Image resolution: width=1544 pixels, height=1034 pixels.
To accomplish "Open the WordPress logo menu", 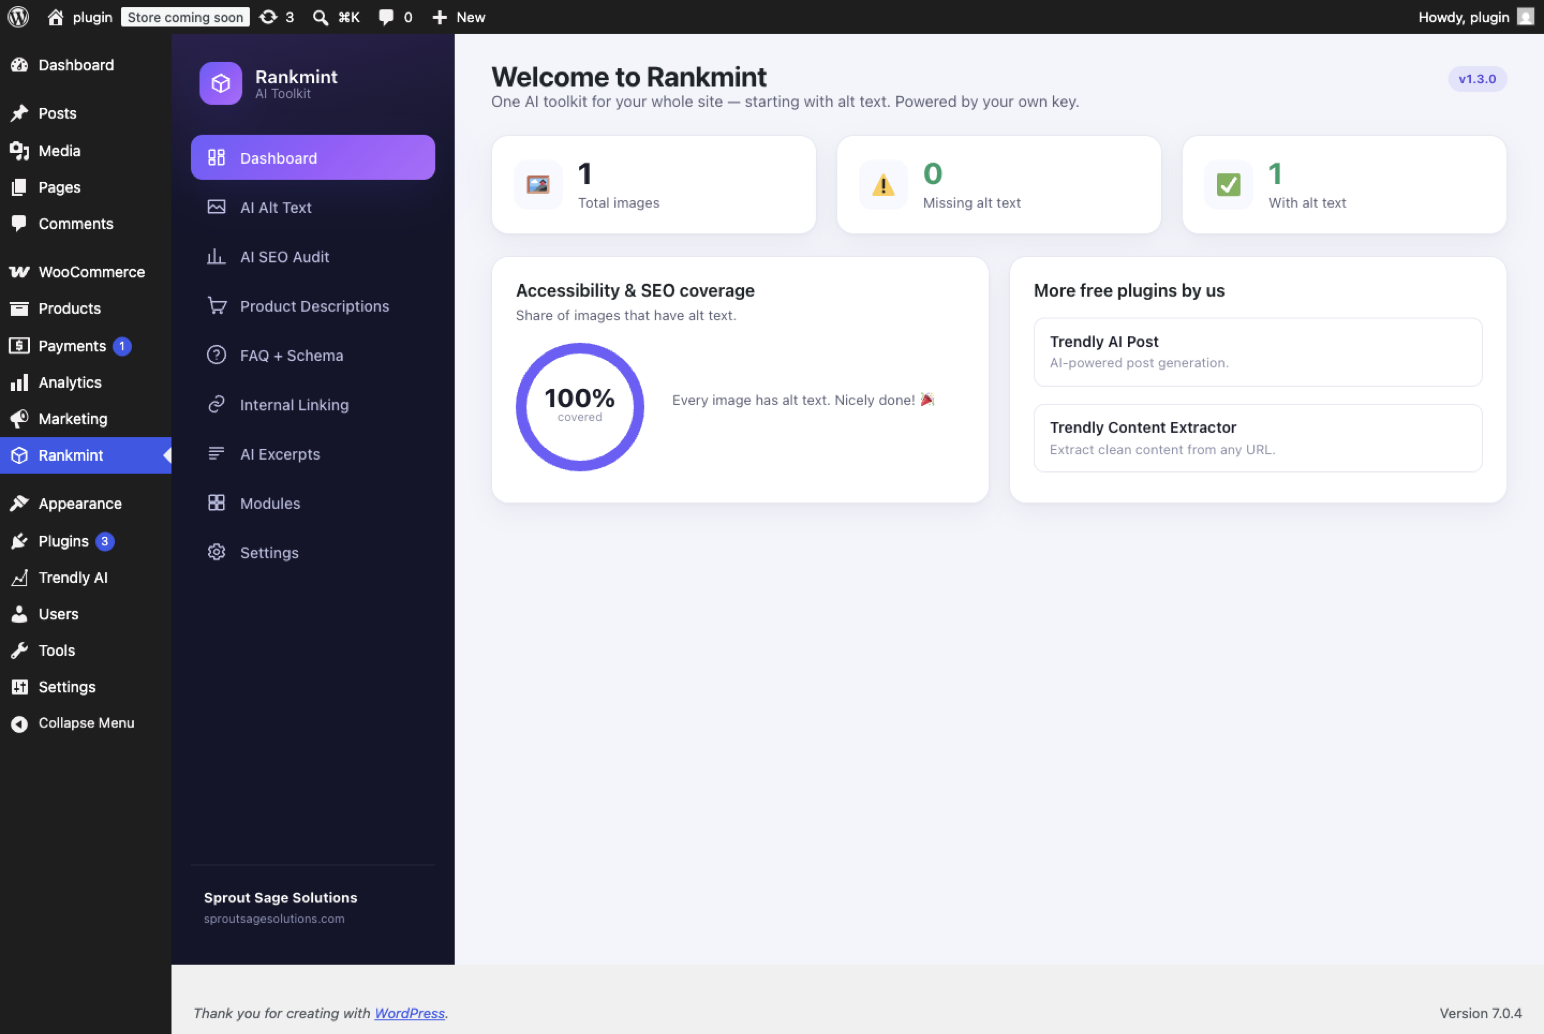I will (x=18, y=17).
